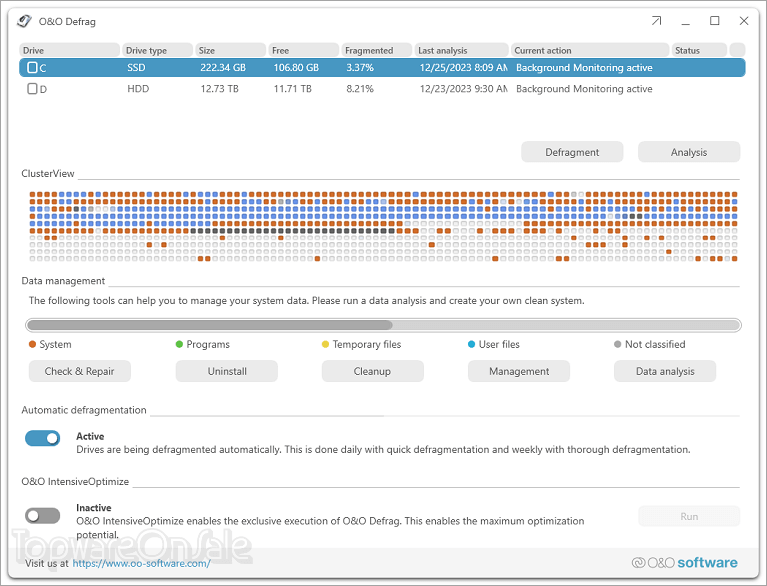The height and width of the screenshot is (586, 767).
Task: Click the Defragment button
Action: 572,152
